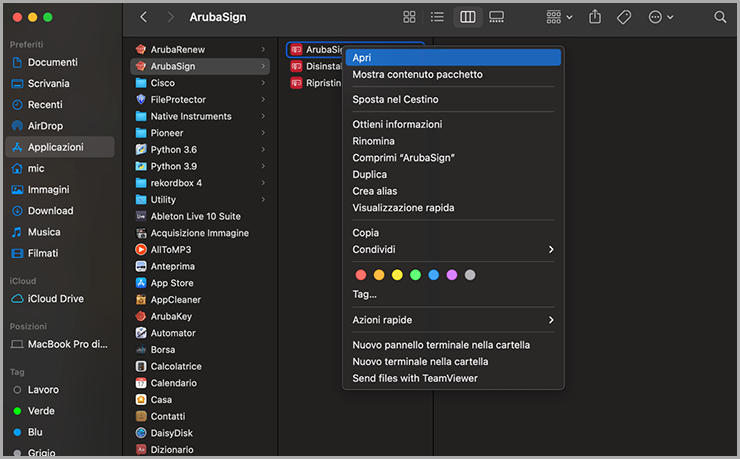Expand the Cisco folder chevron

(263, 83)
